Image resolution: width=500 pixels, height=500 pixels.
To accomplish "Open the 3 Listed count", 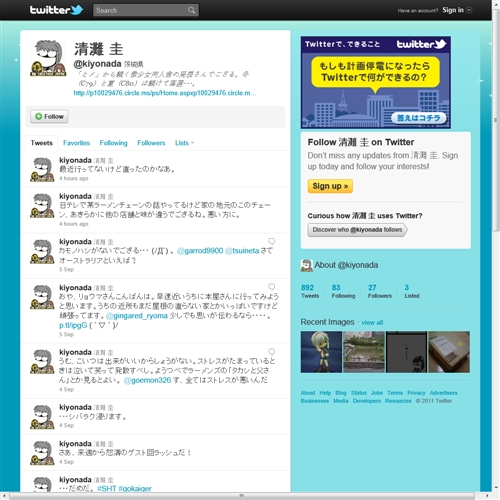I will (x=412, y=291).
